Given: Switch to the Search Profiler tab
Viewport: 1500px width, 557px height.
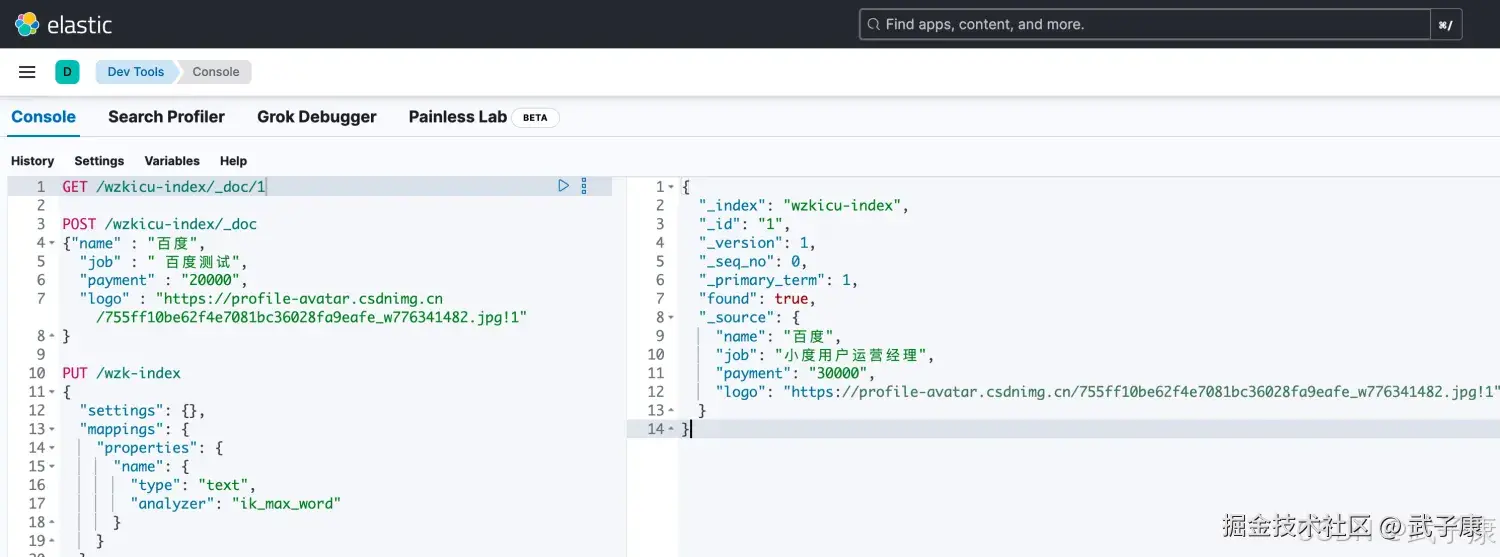Looking at the screenshot, I should (166, 117).
